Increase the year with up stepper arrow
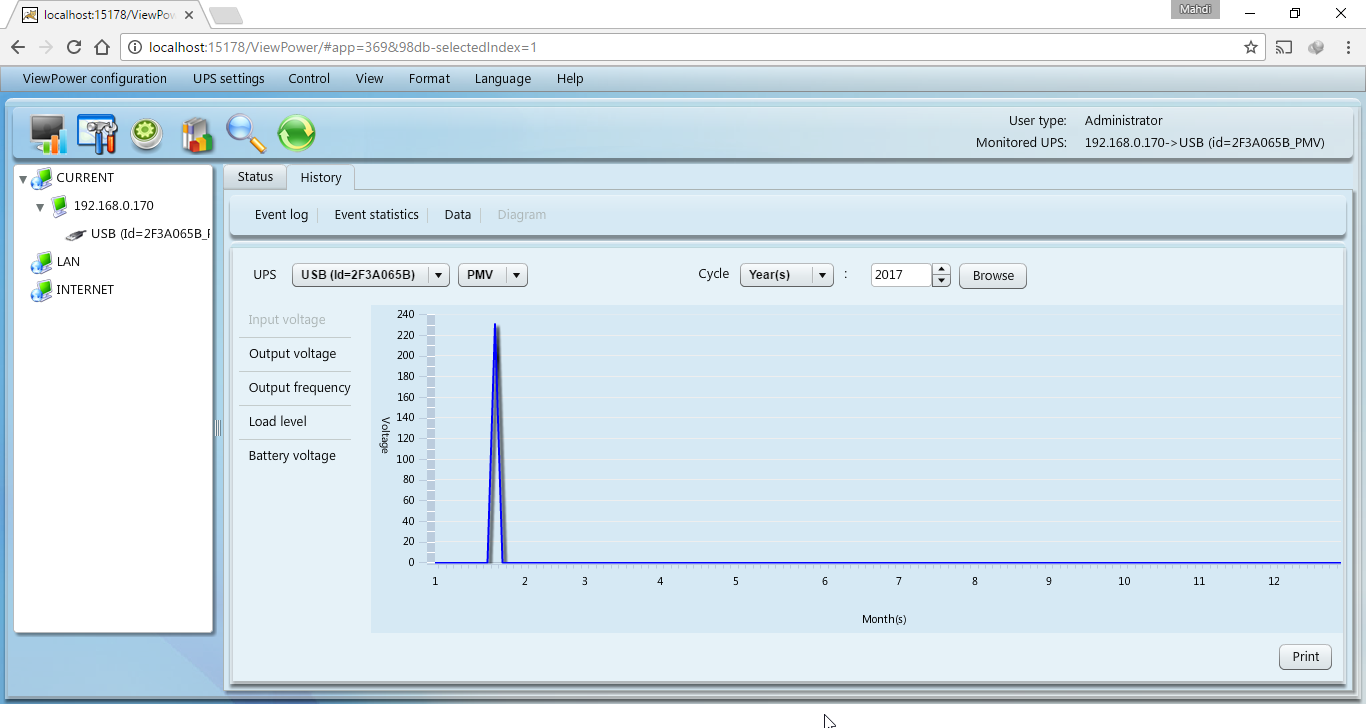This screenshot has height=728, width=1366. tap(940, 269)
